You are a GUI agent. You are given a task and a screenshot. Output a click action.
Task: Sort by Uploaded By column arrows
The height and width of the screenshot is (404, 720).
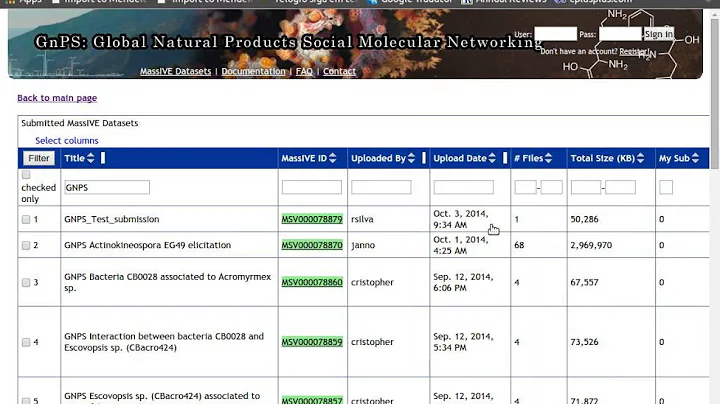tap(411, 158)
